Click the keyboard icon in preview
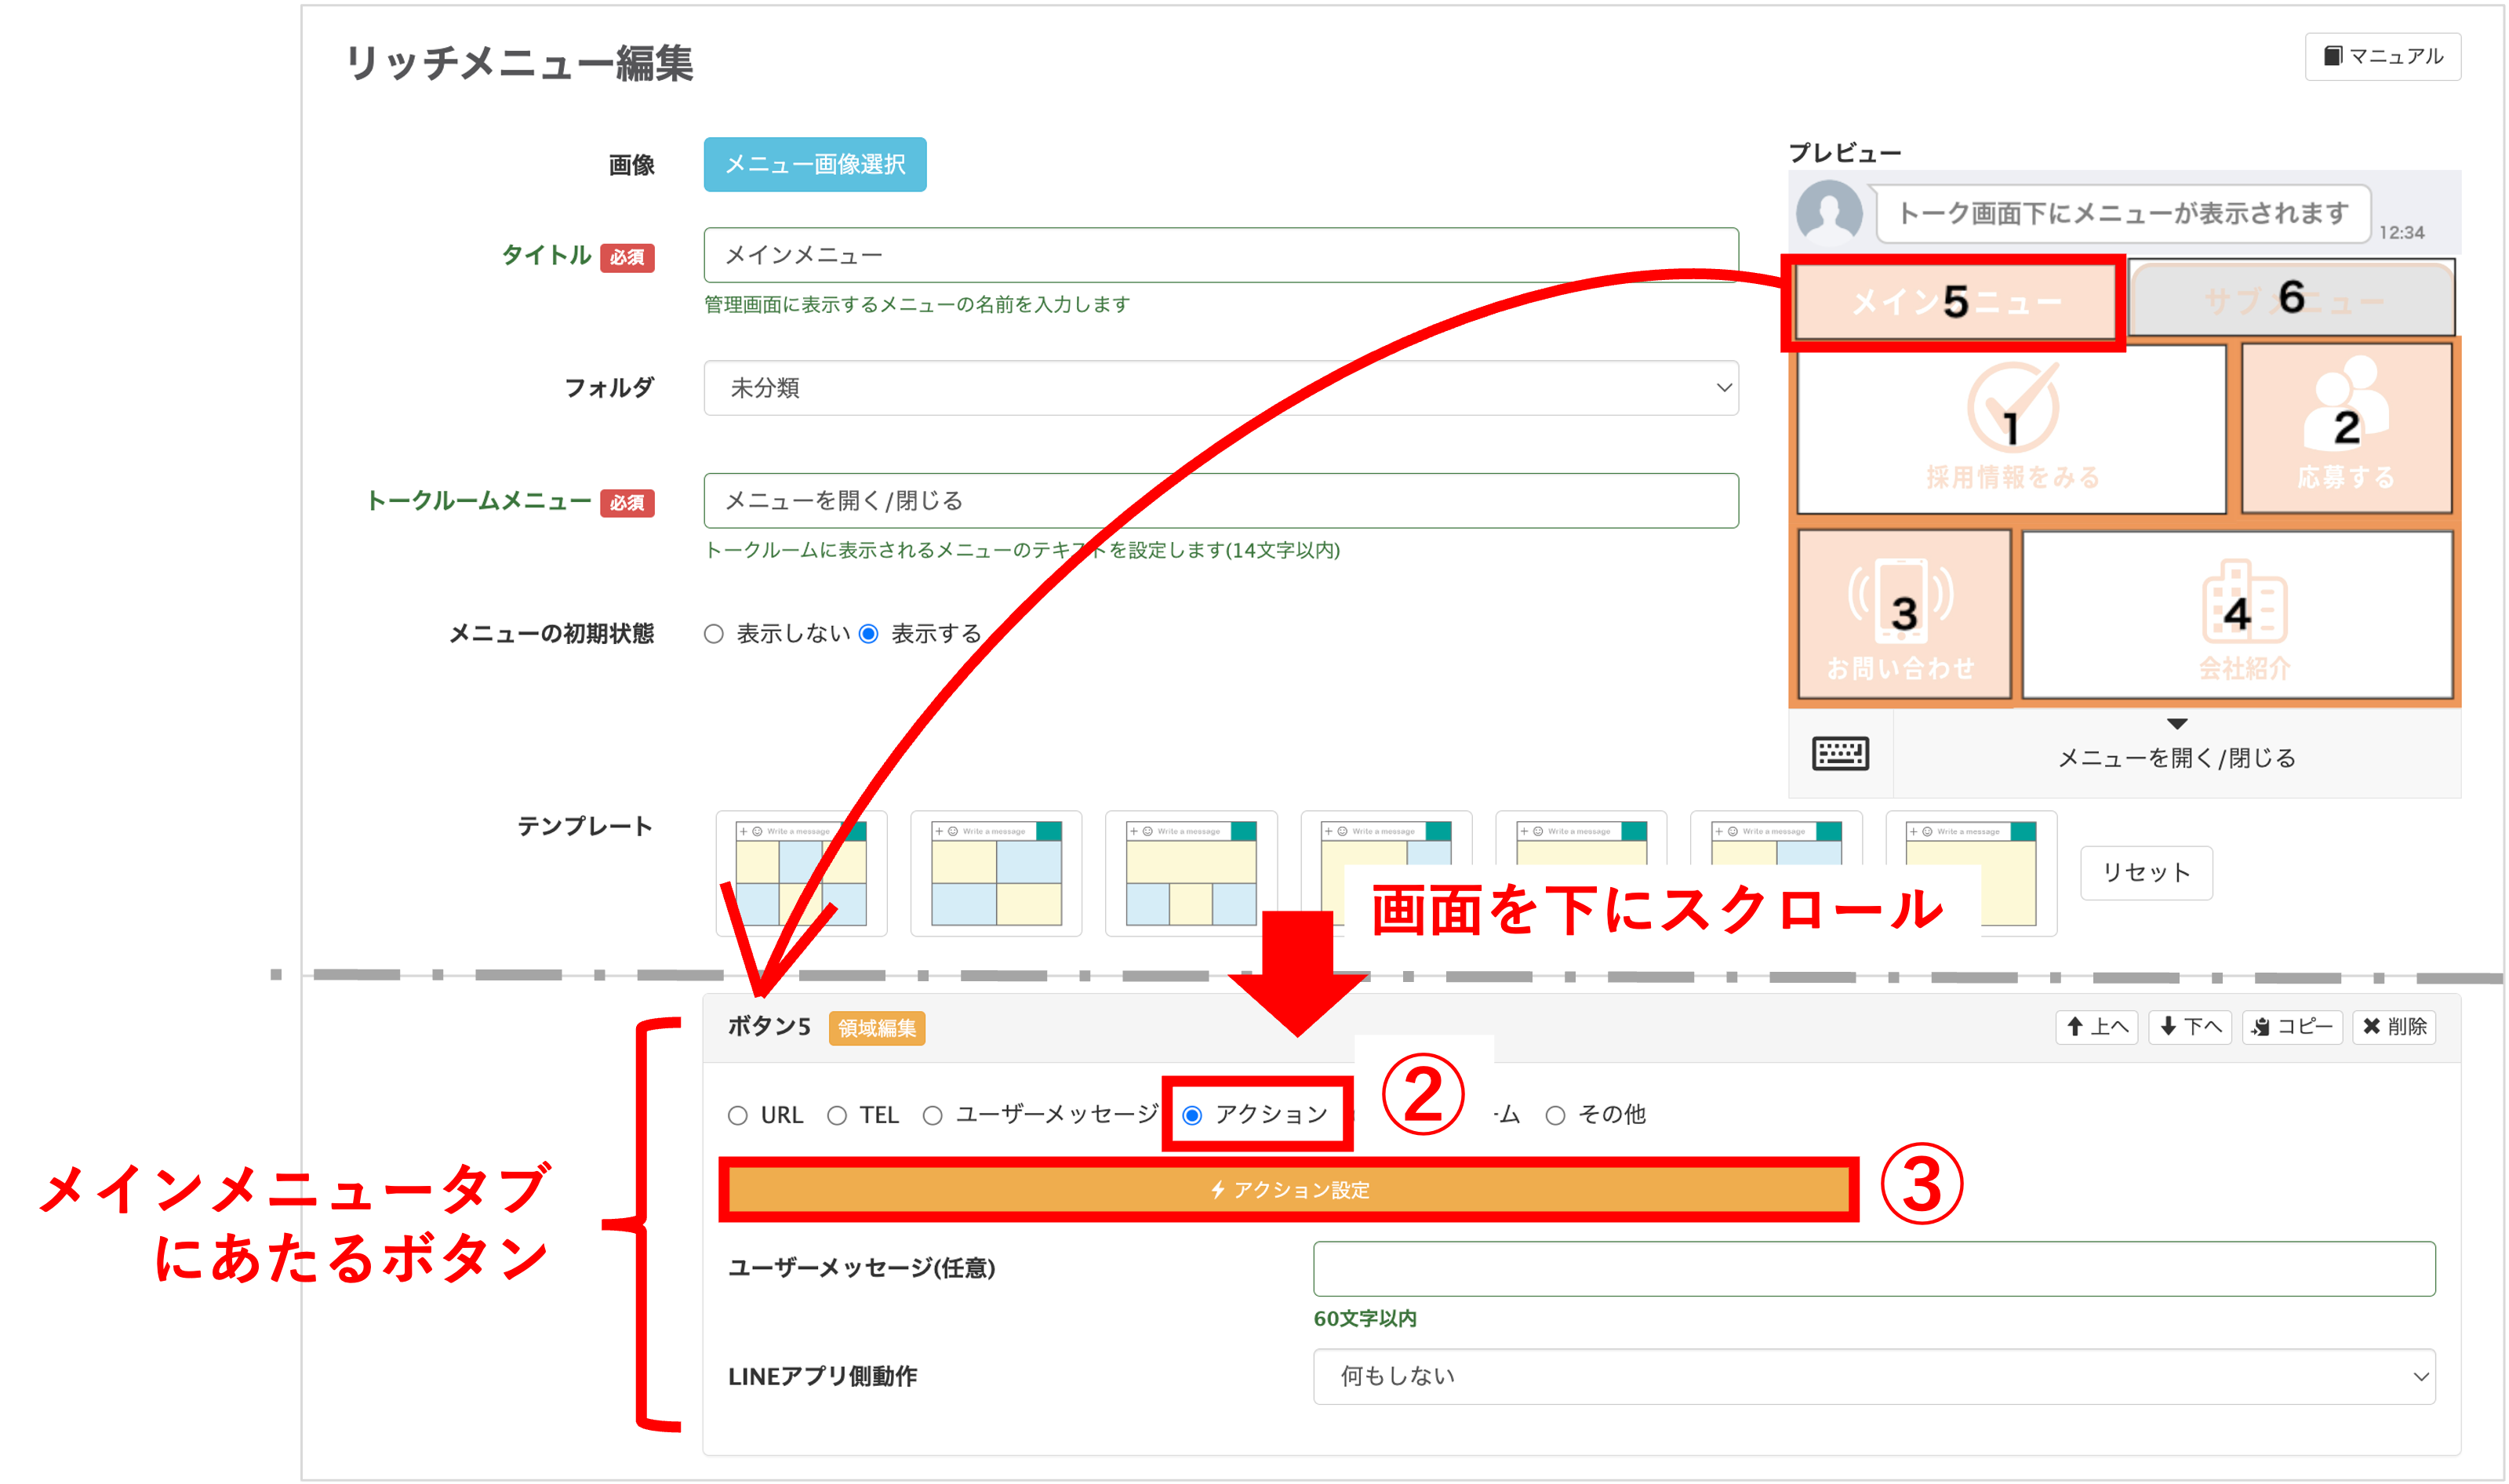 coord(1839,753)
